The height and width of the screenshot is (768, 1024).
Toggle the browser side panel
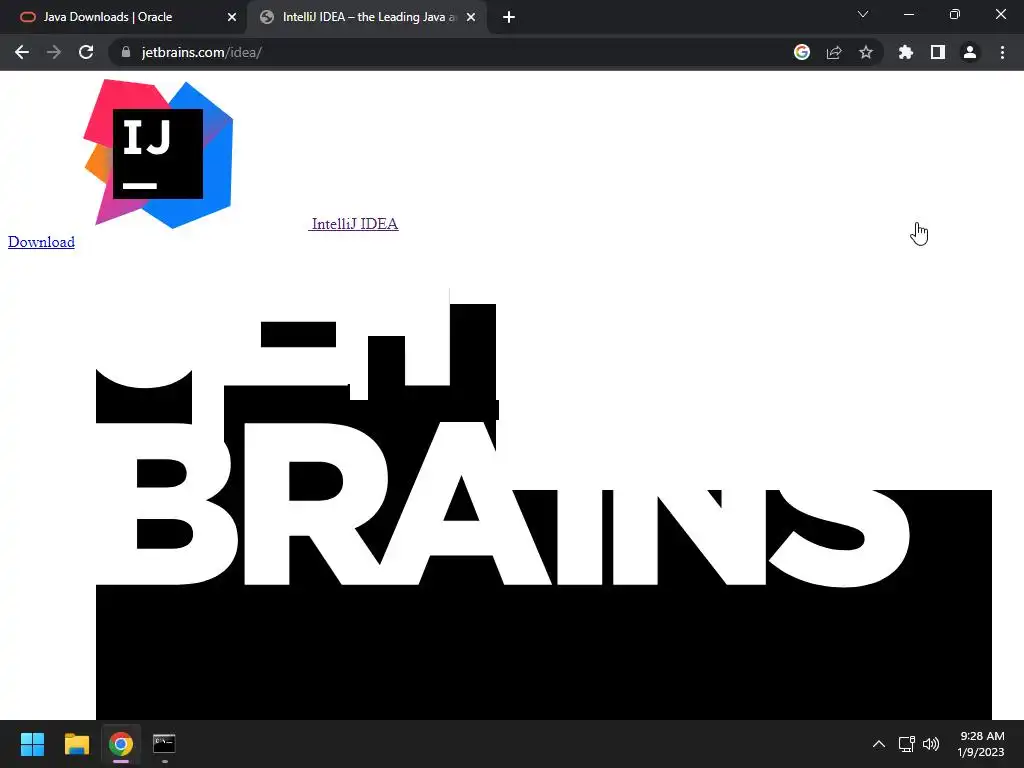point(938,52)
